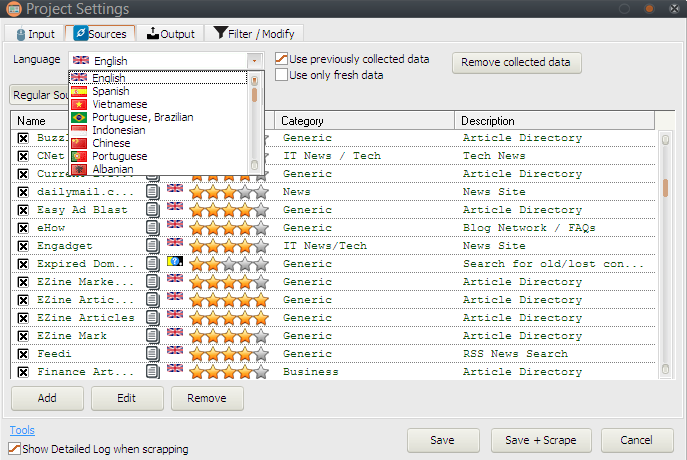687x460 pixels.
Task: Switch to the Output tab
Action: [x=171, y=34]
